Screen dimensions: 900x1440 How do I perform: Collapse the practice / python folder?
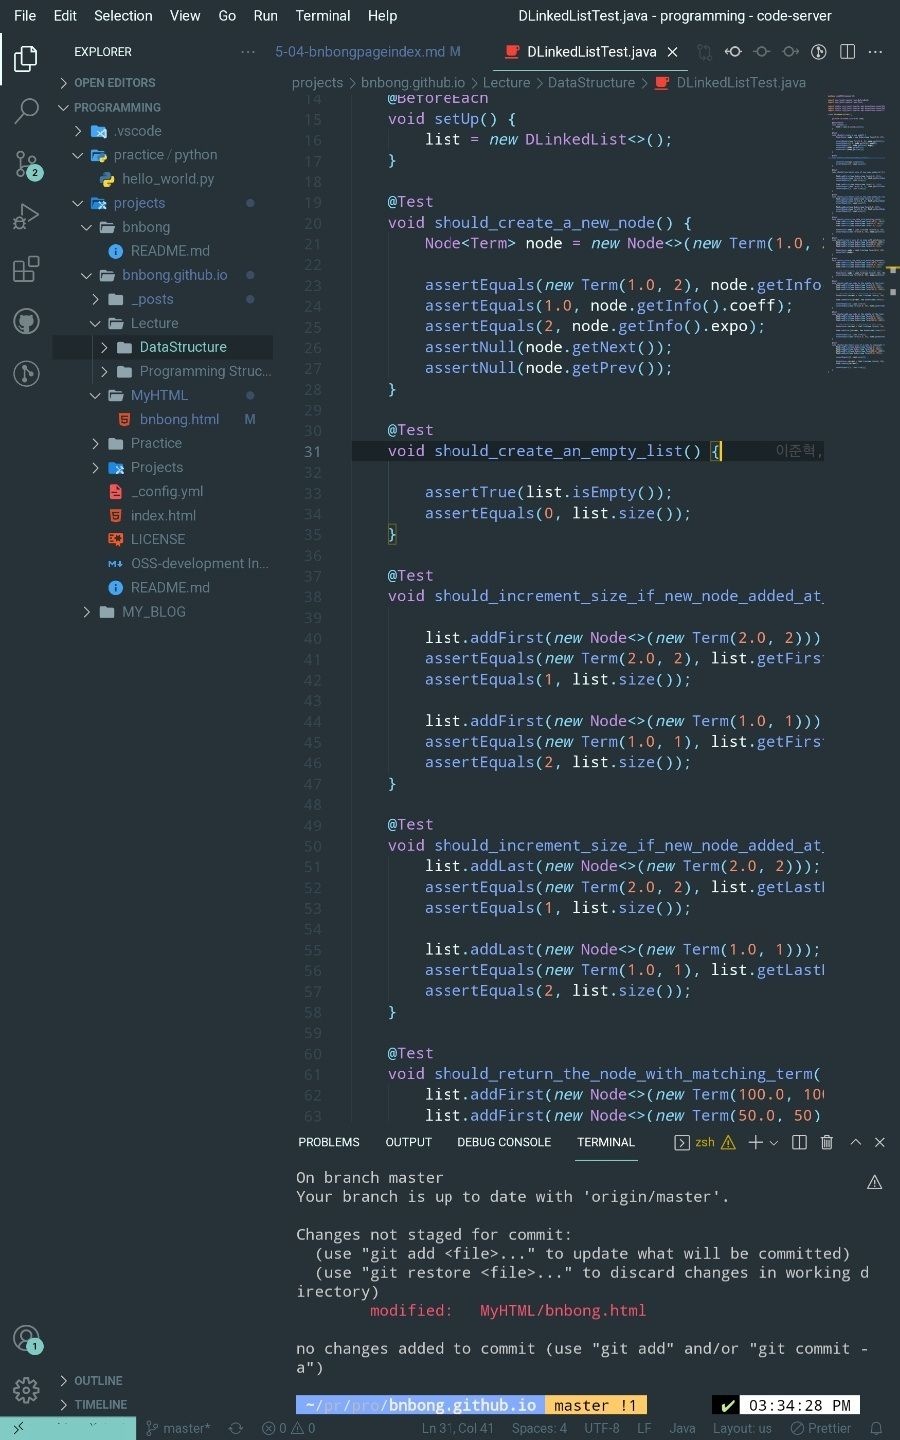pos(163,155)
